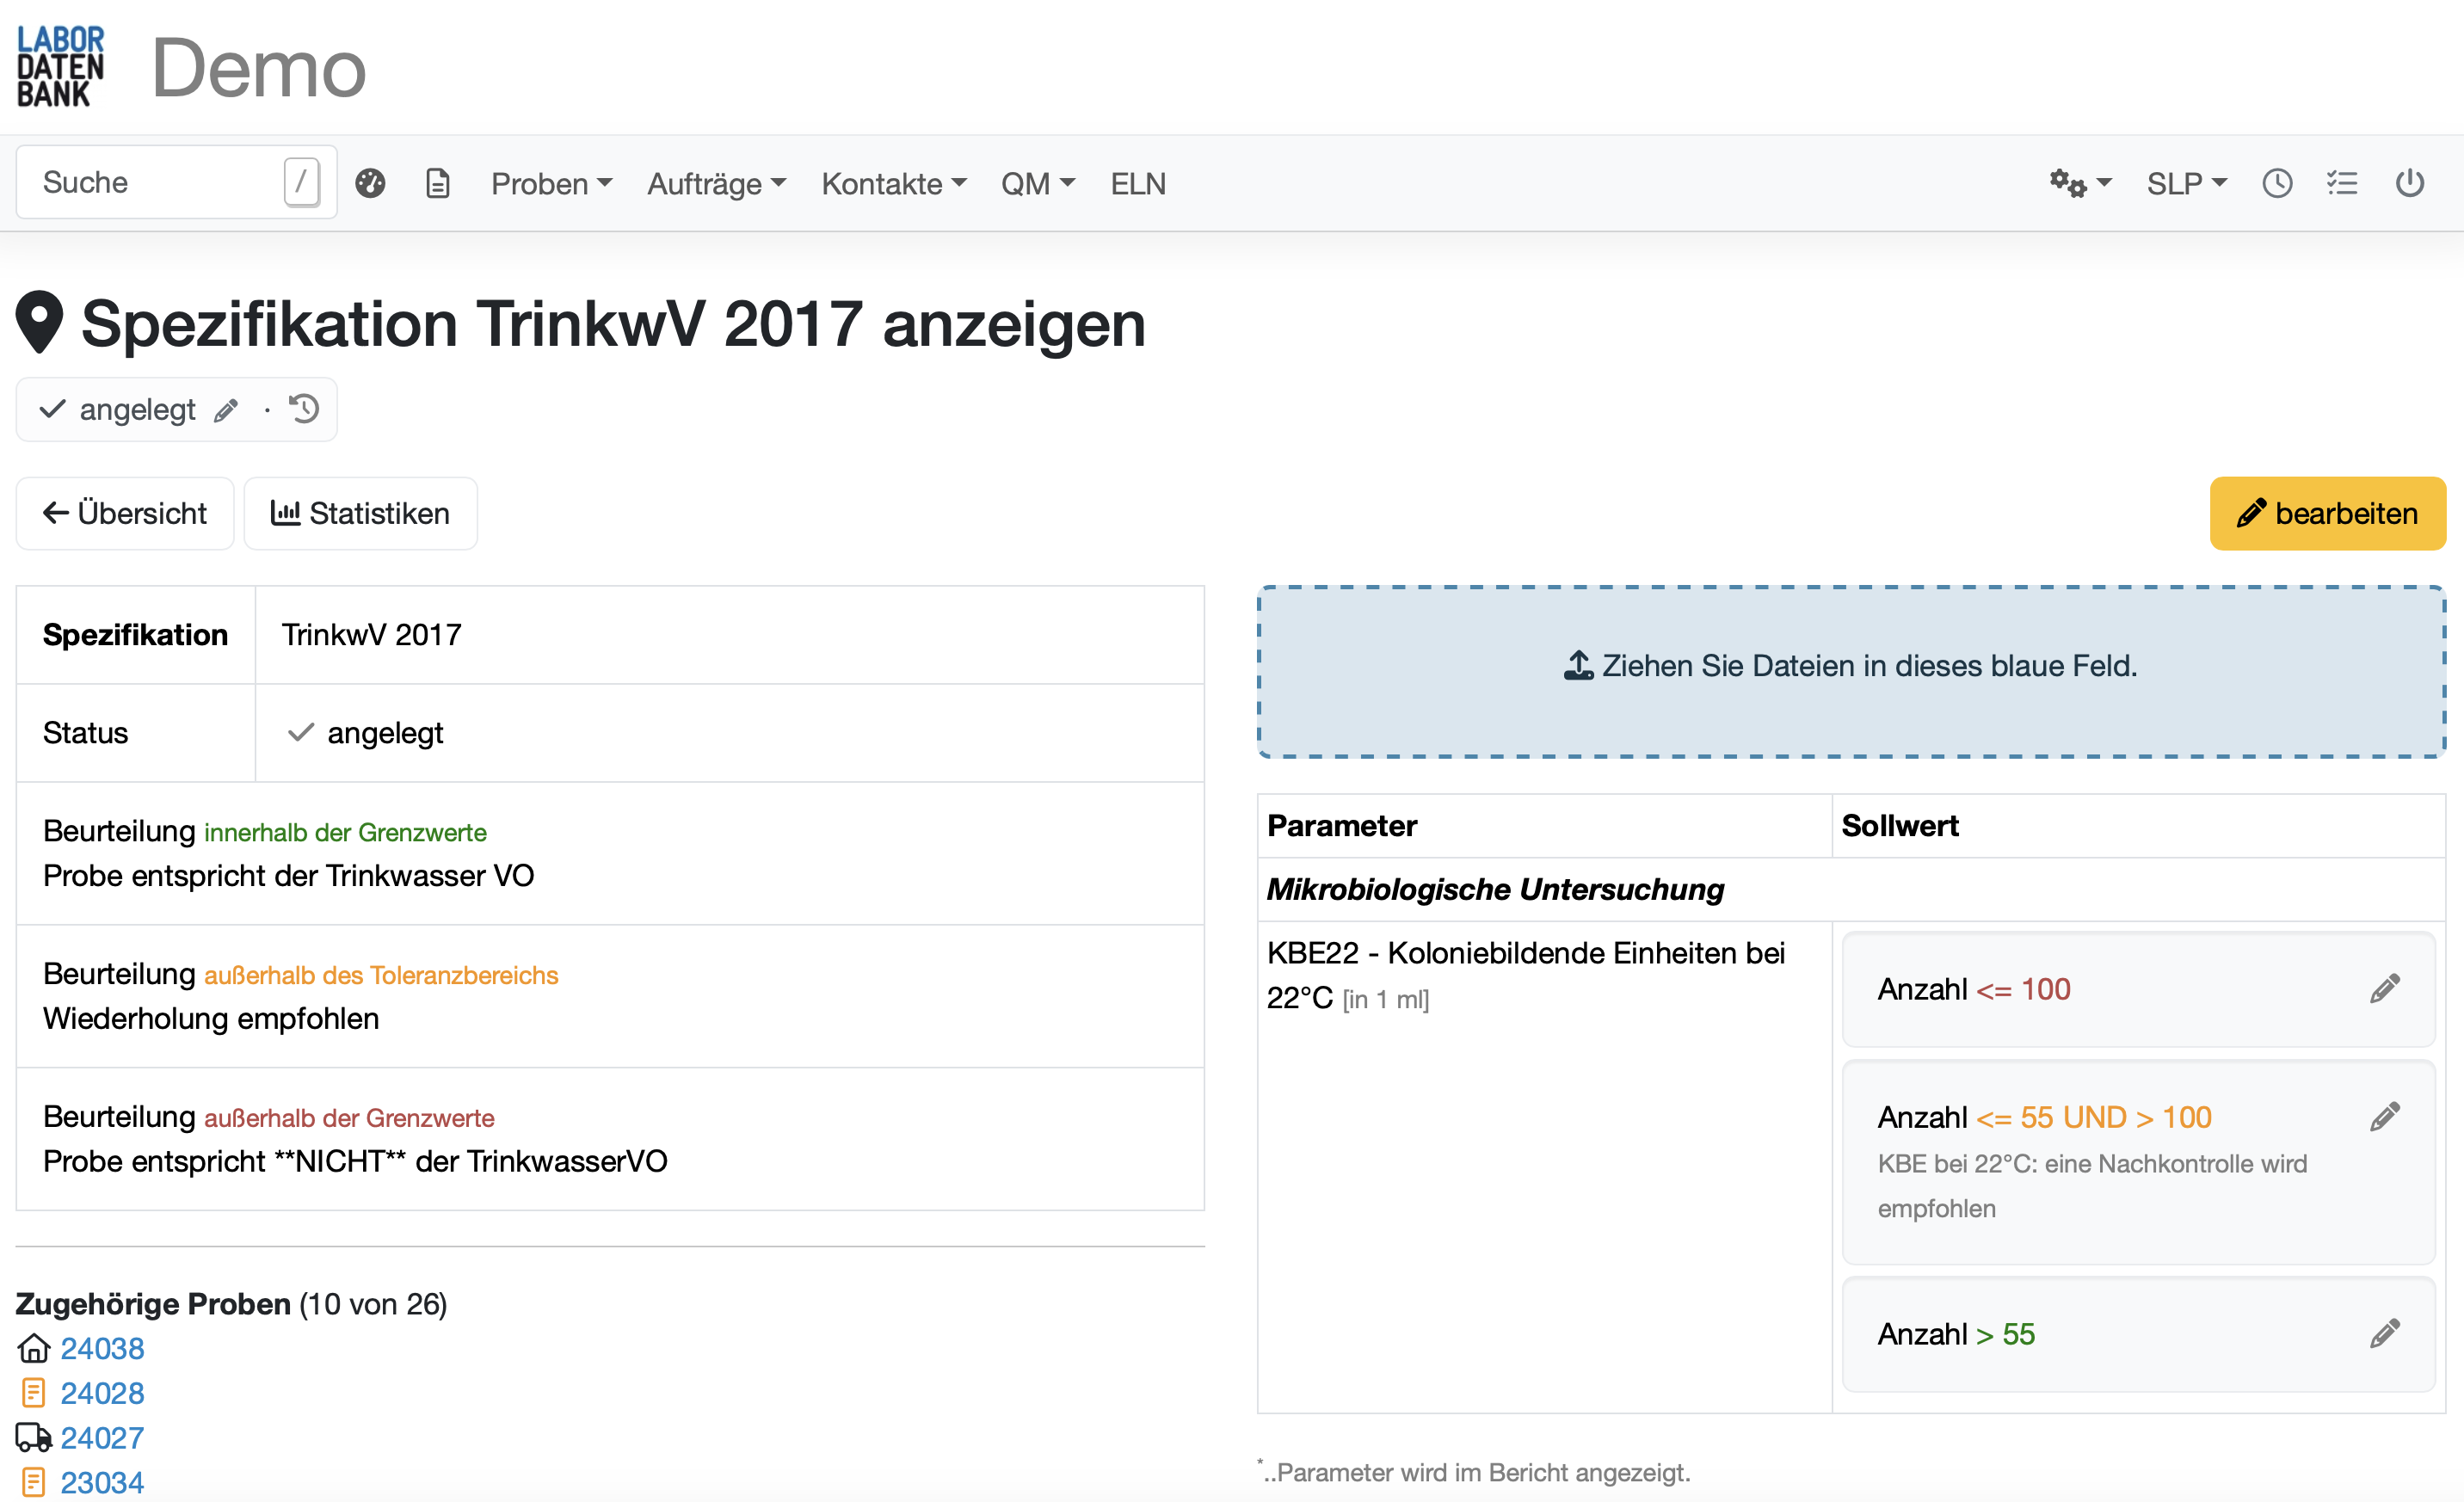Open the task checklist icon

[2343, 183]
